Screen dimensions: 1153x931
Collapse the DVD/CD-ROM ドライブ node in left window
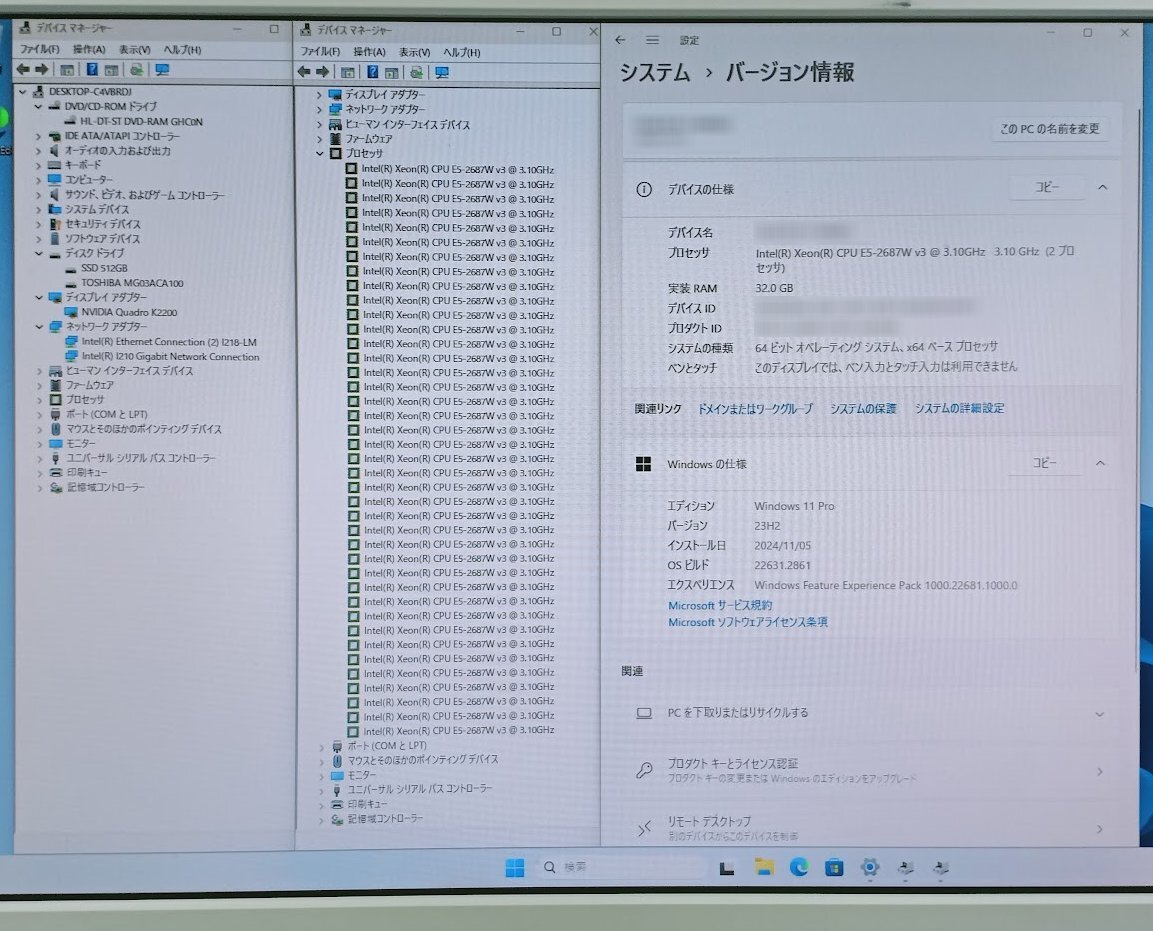point(38,107)
